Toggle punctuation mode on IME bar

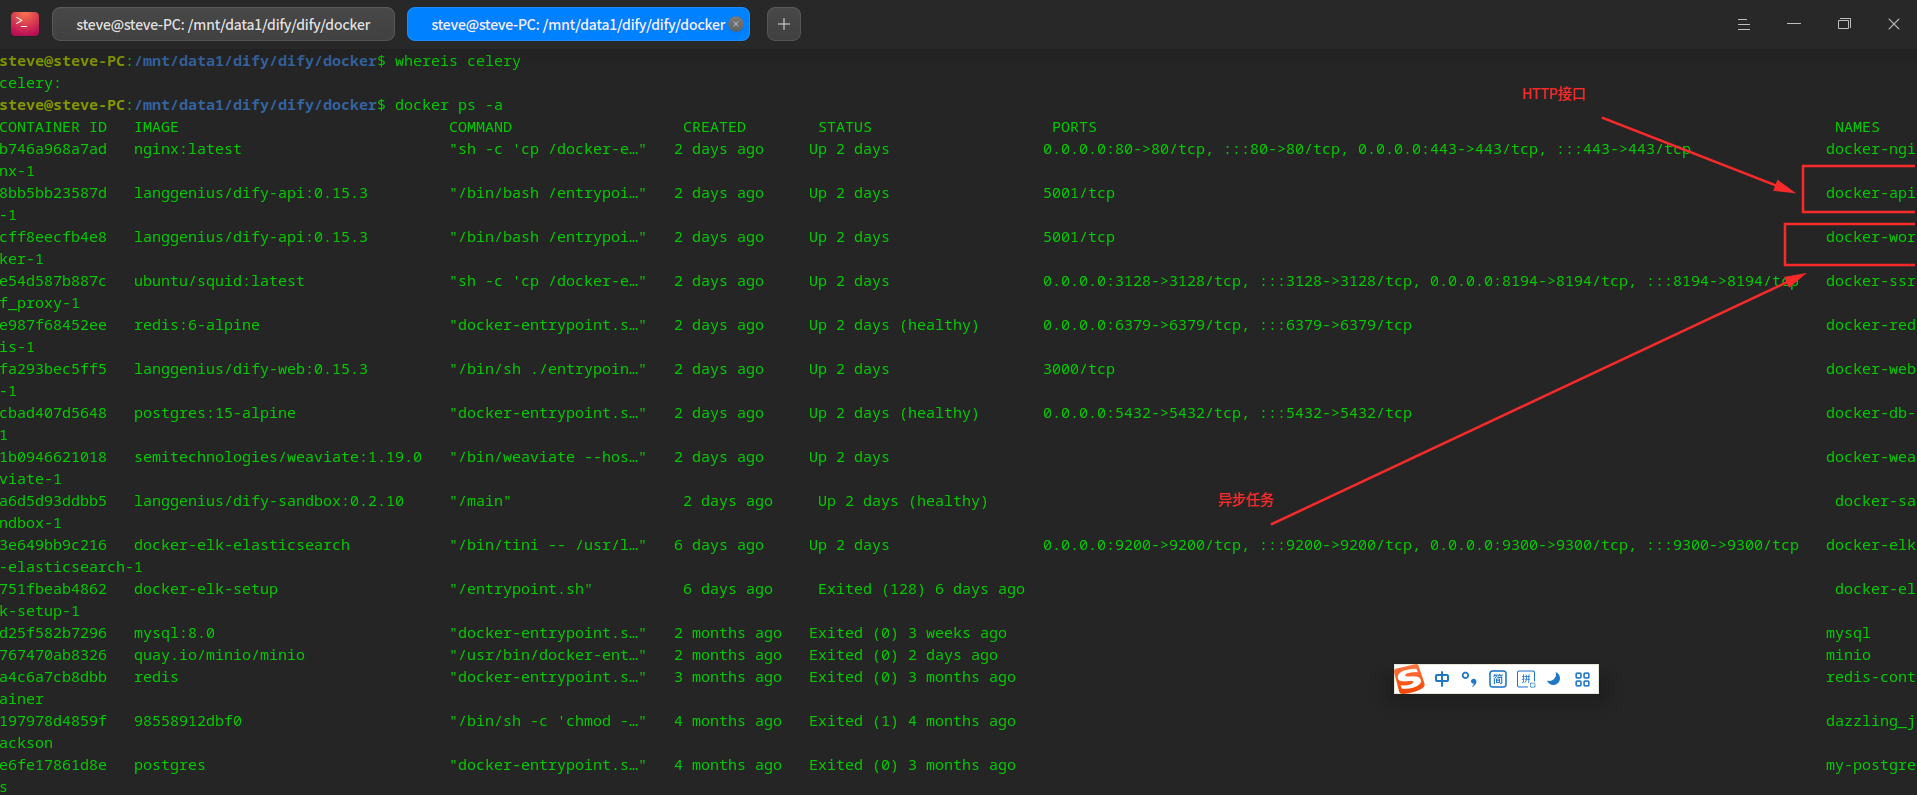click(1469, 679)
